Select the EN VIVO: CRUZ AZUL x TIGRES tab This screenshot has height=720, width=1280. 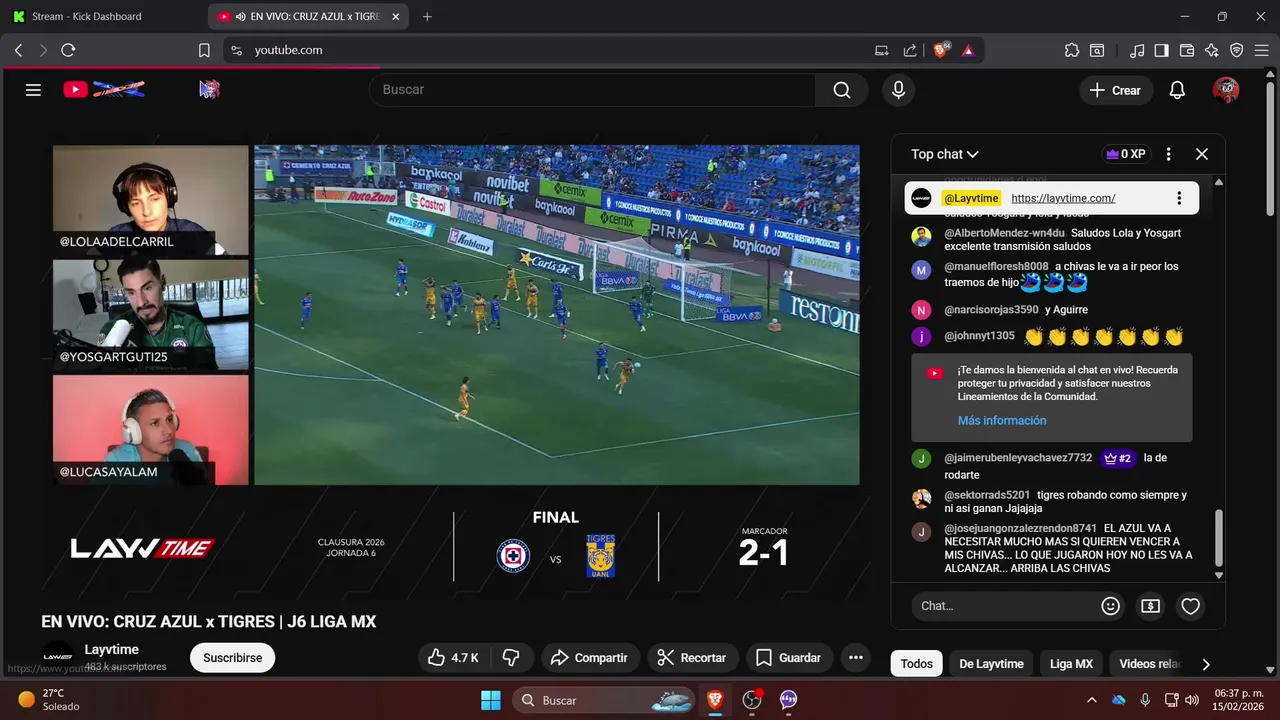click(309, 16)
